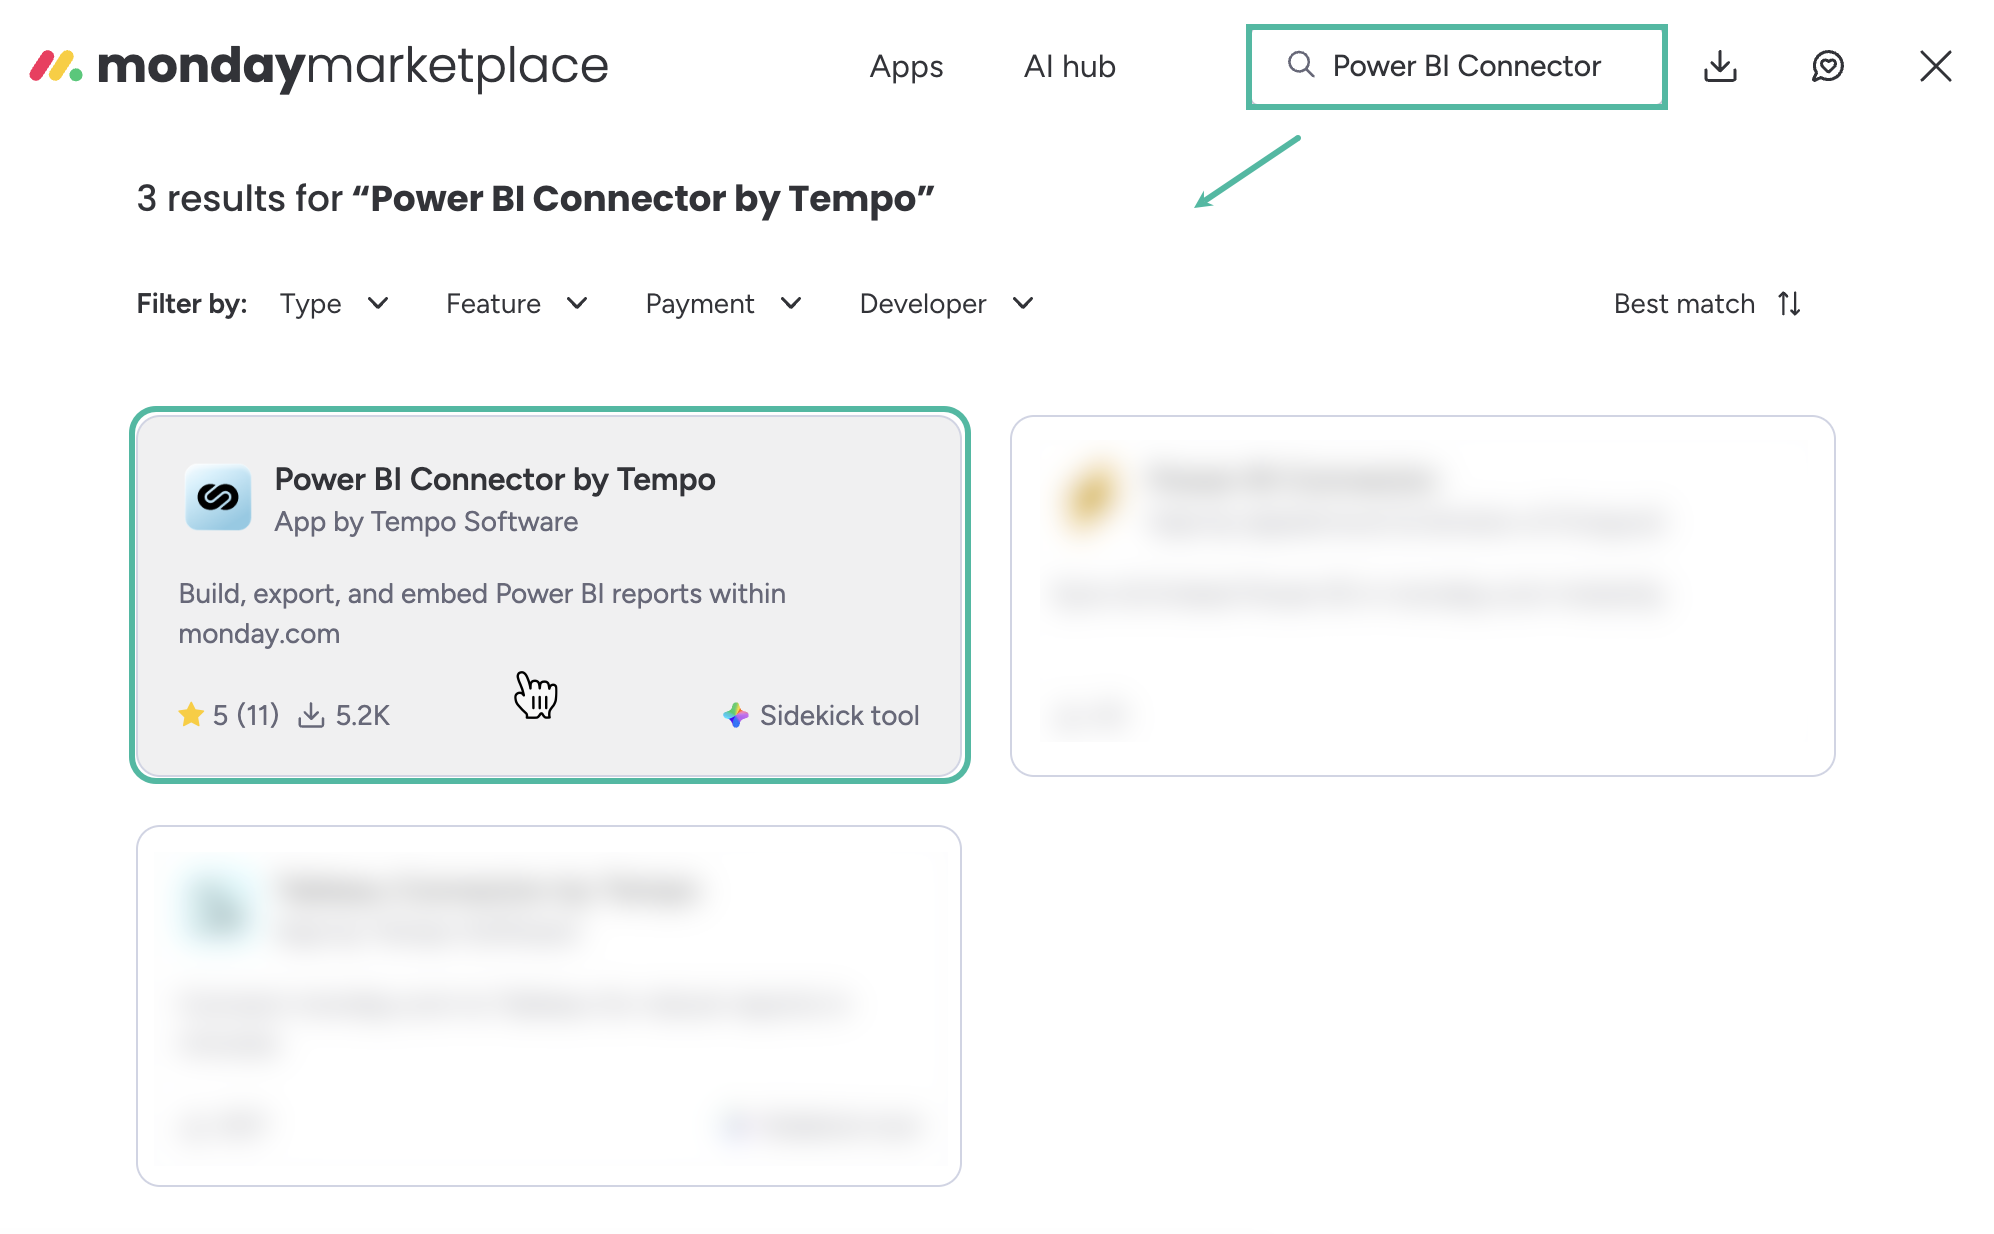Focus the Power BI Connector search field
This screenshot has height=1234, width=1994.
coord(1456,66)
